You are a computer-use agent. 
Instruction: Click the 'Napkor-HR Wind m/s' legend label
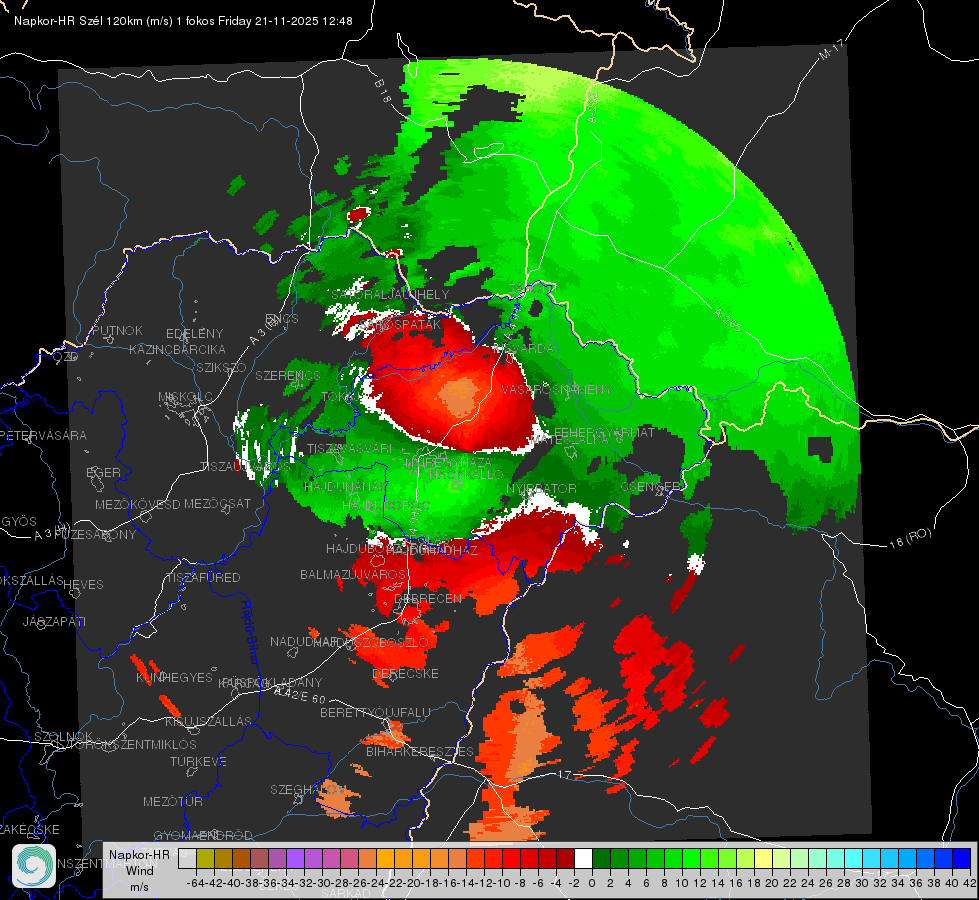point(139,870)
